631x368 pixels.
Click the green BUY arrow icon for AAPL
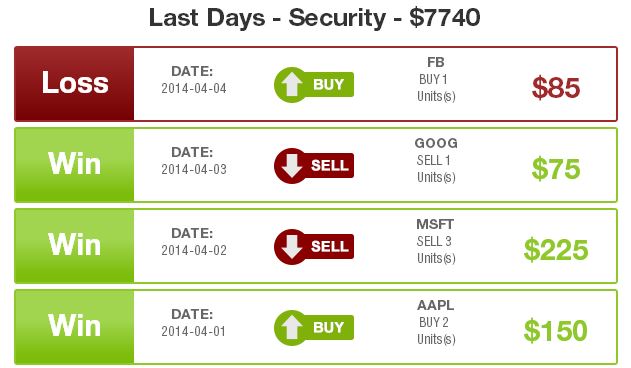[x=314, y=327]
